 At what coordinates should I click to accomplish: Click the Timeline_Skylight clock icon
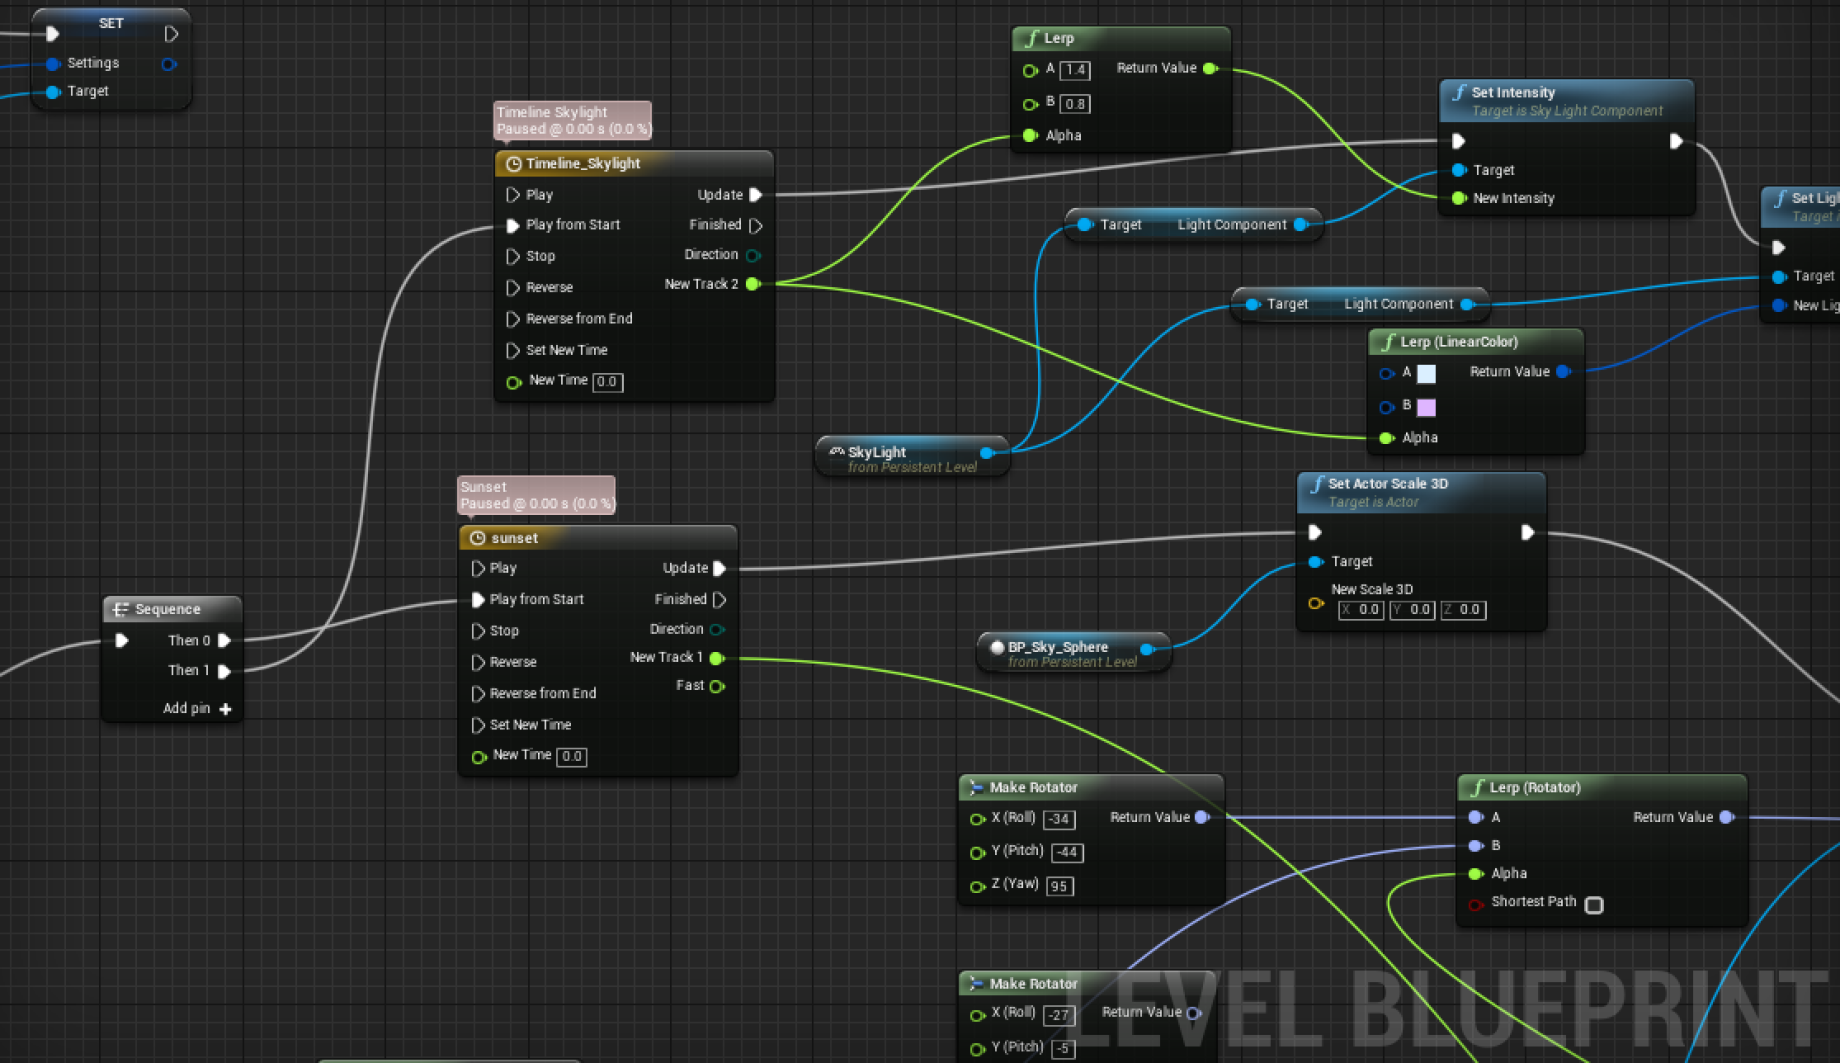click(513, 163)
